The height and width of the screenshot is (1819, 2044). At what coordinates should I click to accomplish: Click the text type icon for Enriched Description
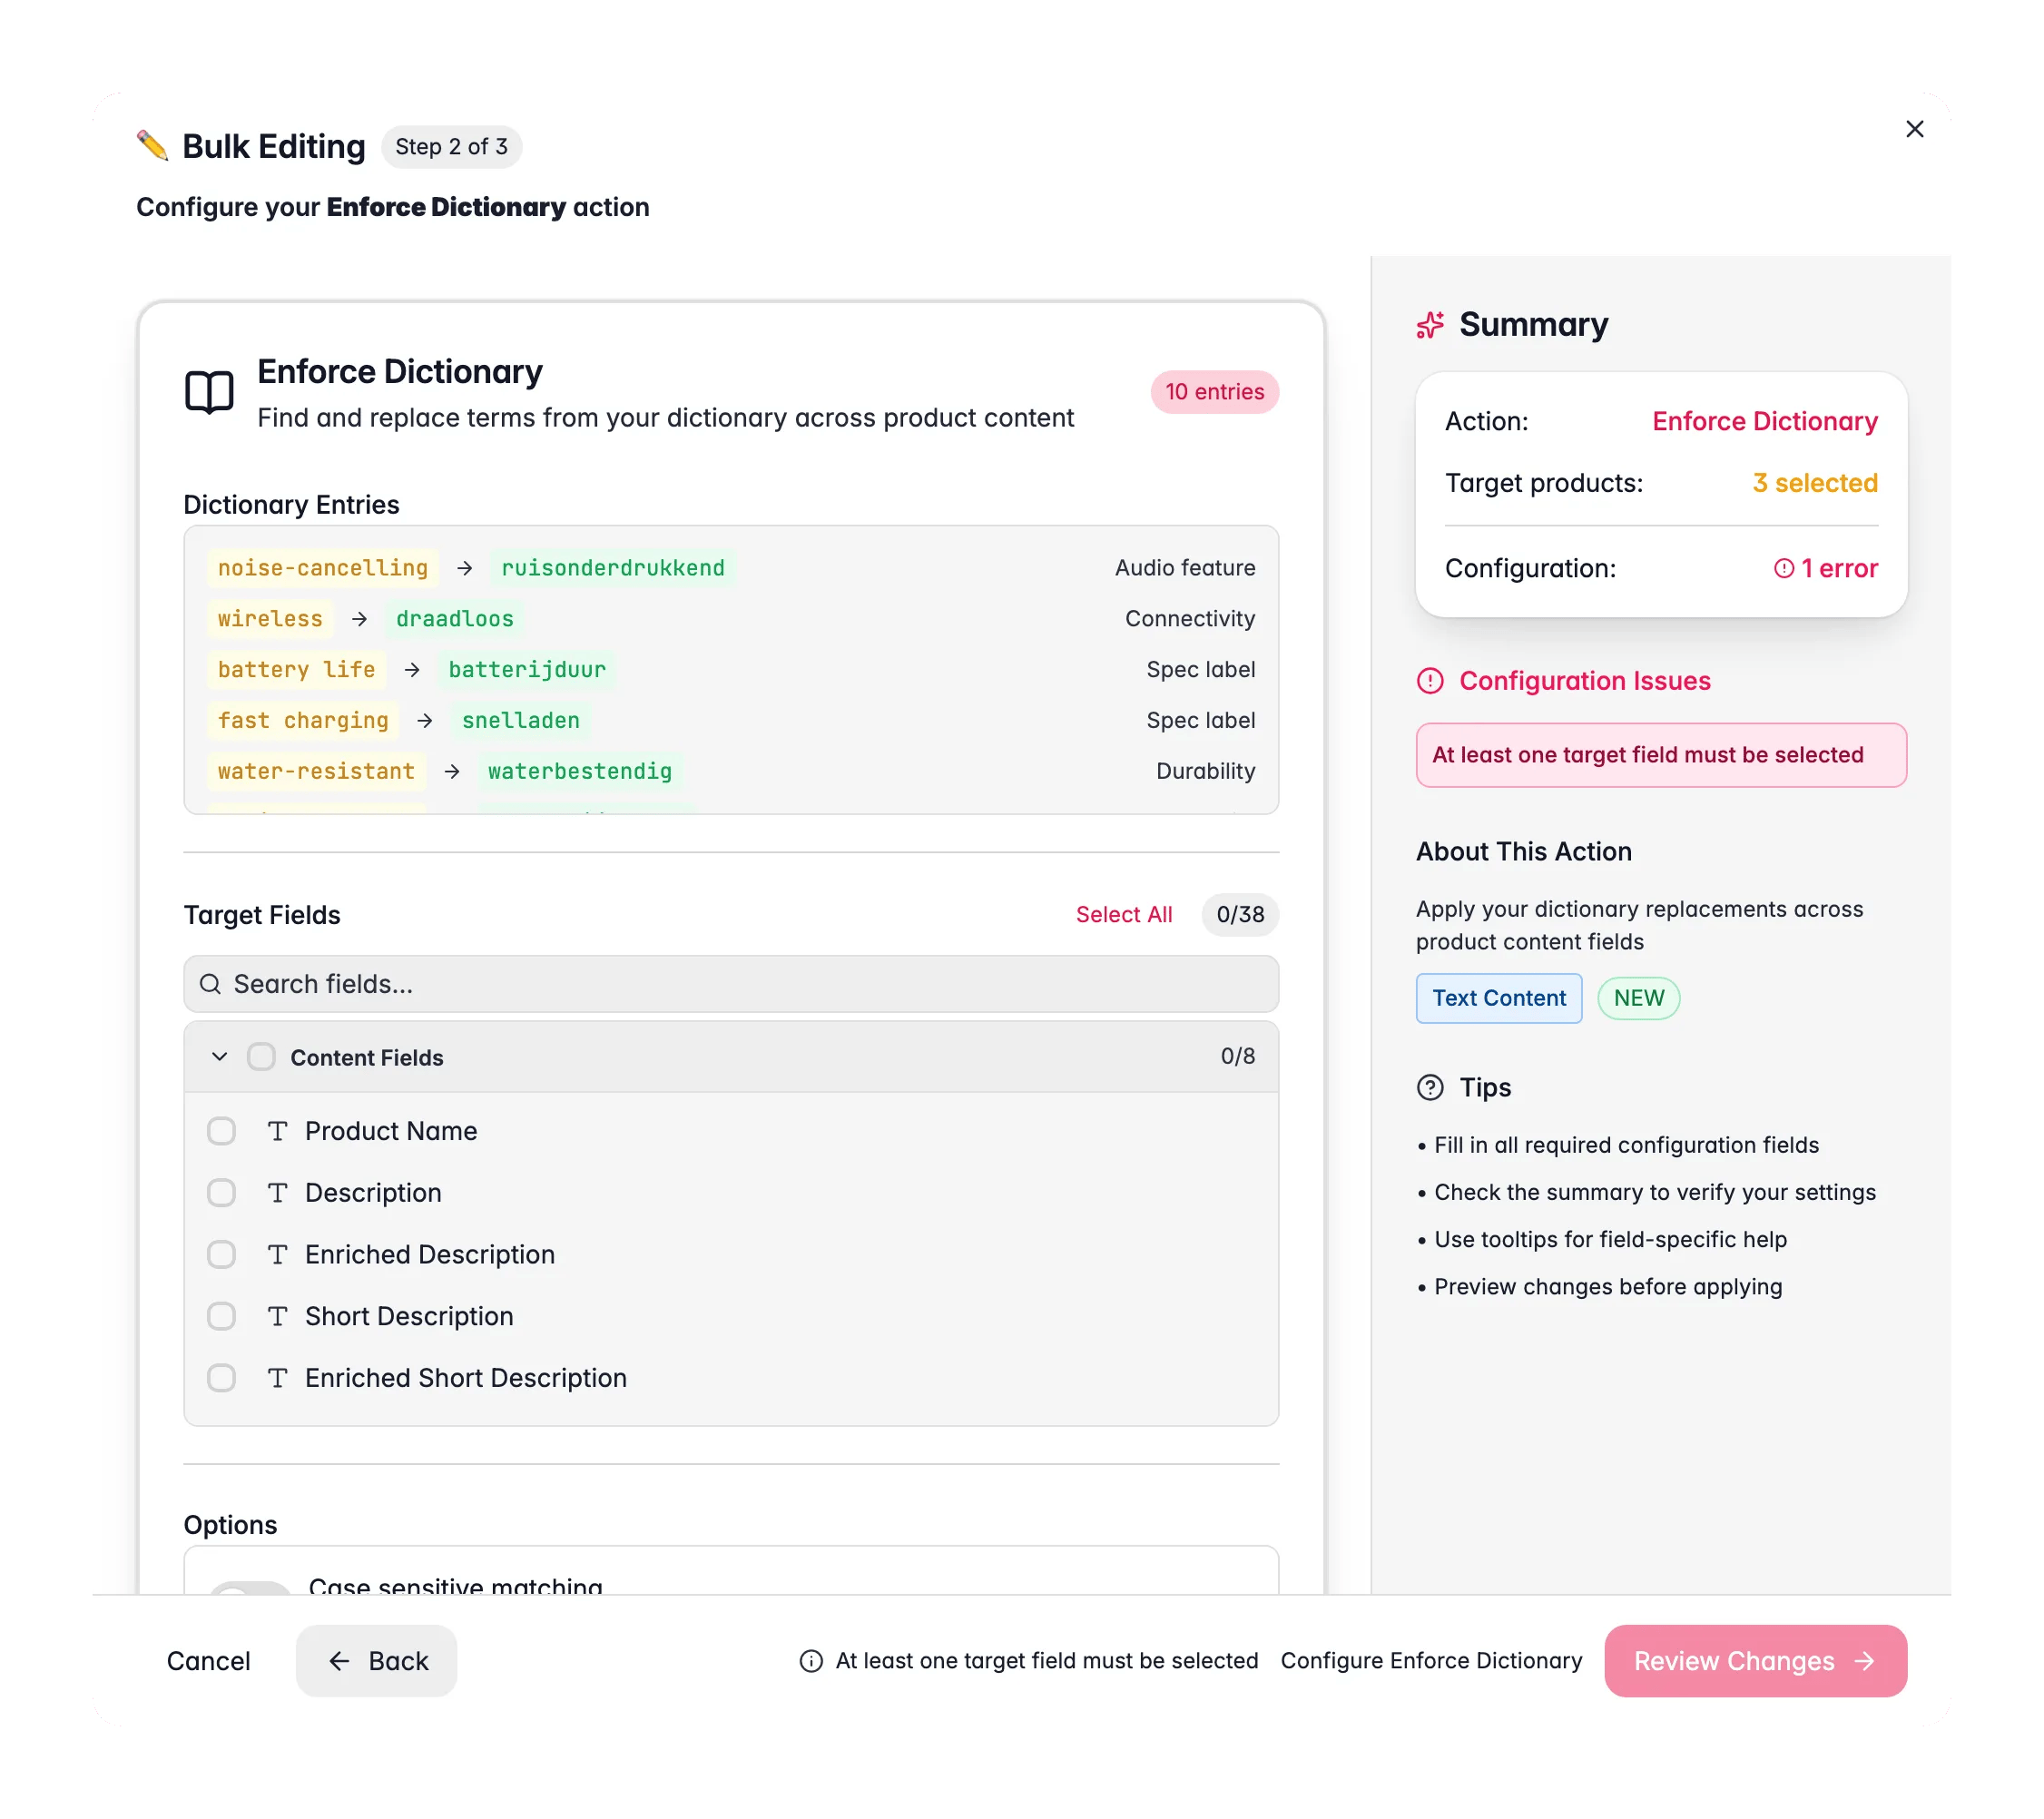tap(277, 1254)
